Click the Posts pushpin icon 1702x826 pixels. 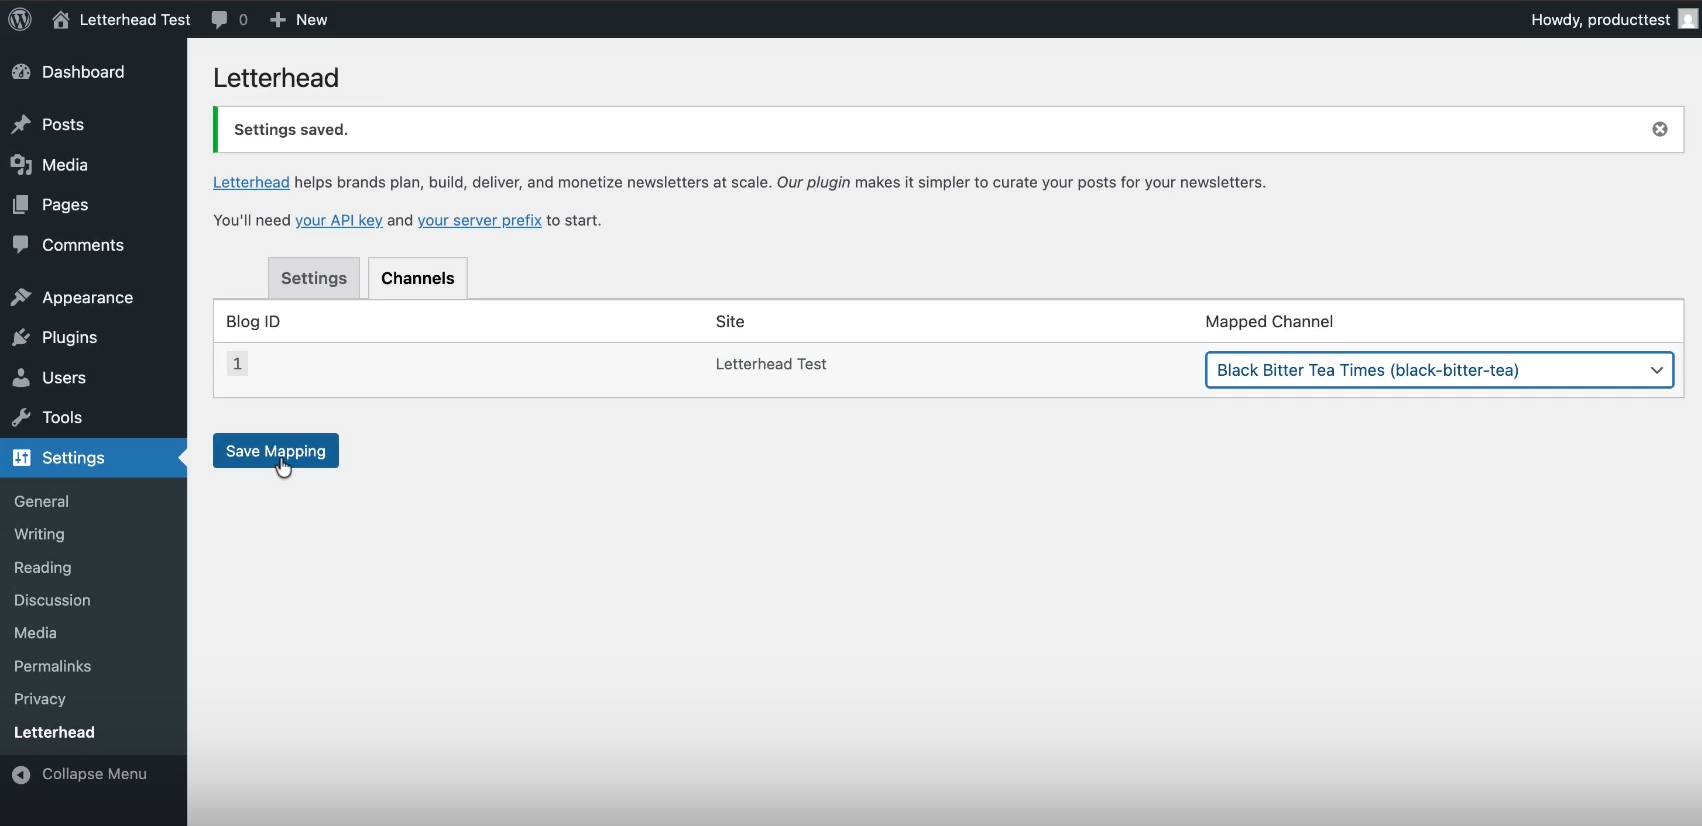coord(21,125)
